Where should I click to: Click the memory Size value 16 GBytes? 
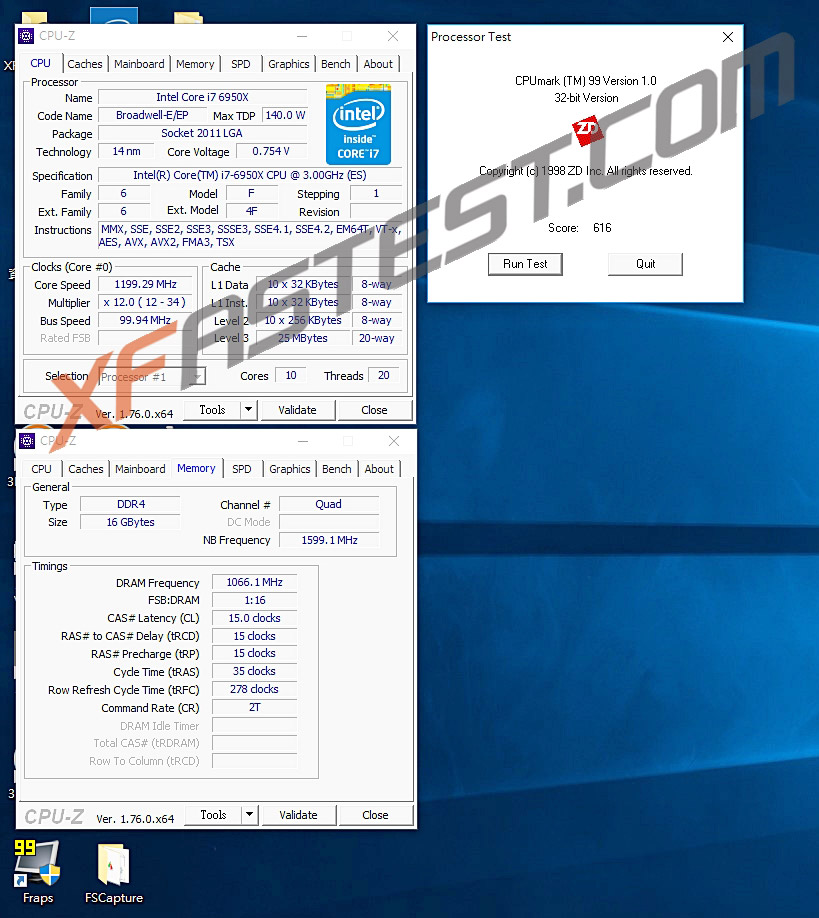[x=131, y=522]
